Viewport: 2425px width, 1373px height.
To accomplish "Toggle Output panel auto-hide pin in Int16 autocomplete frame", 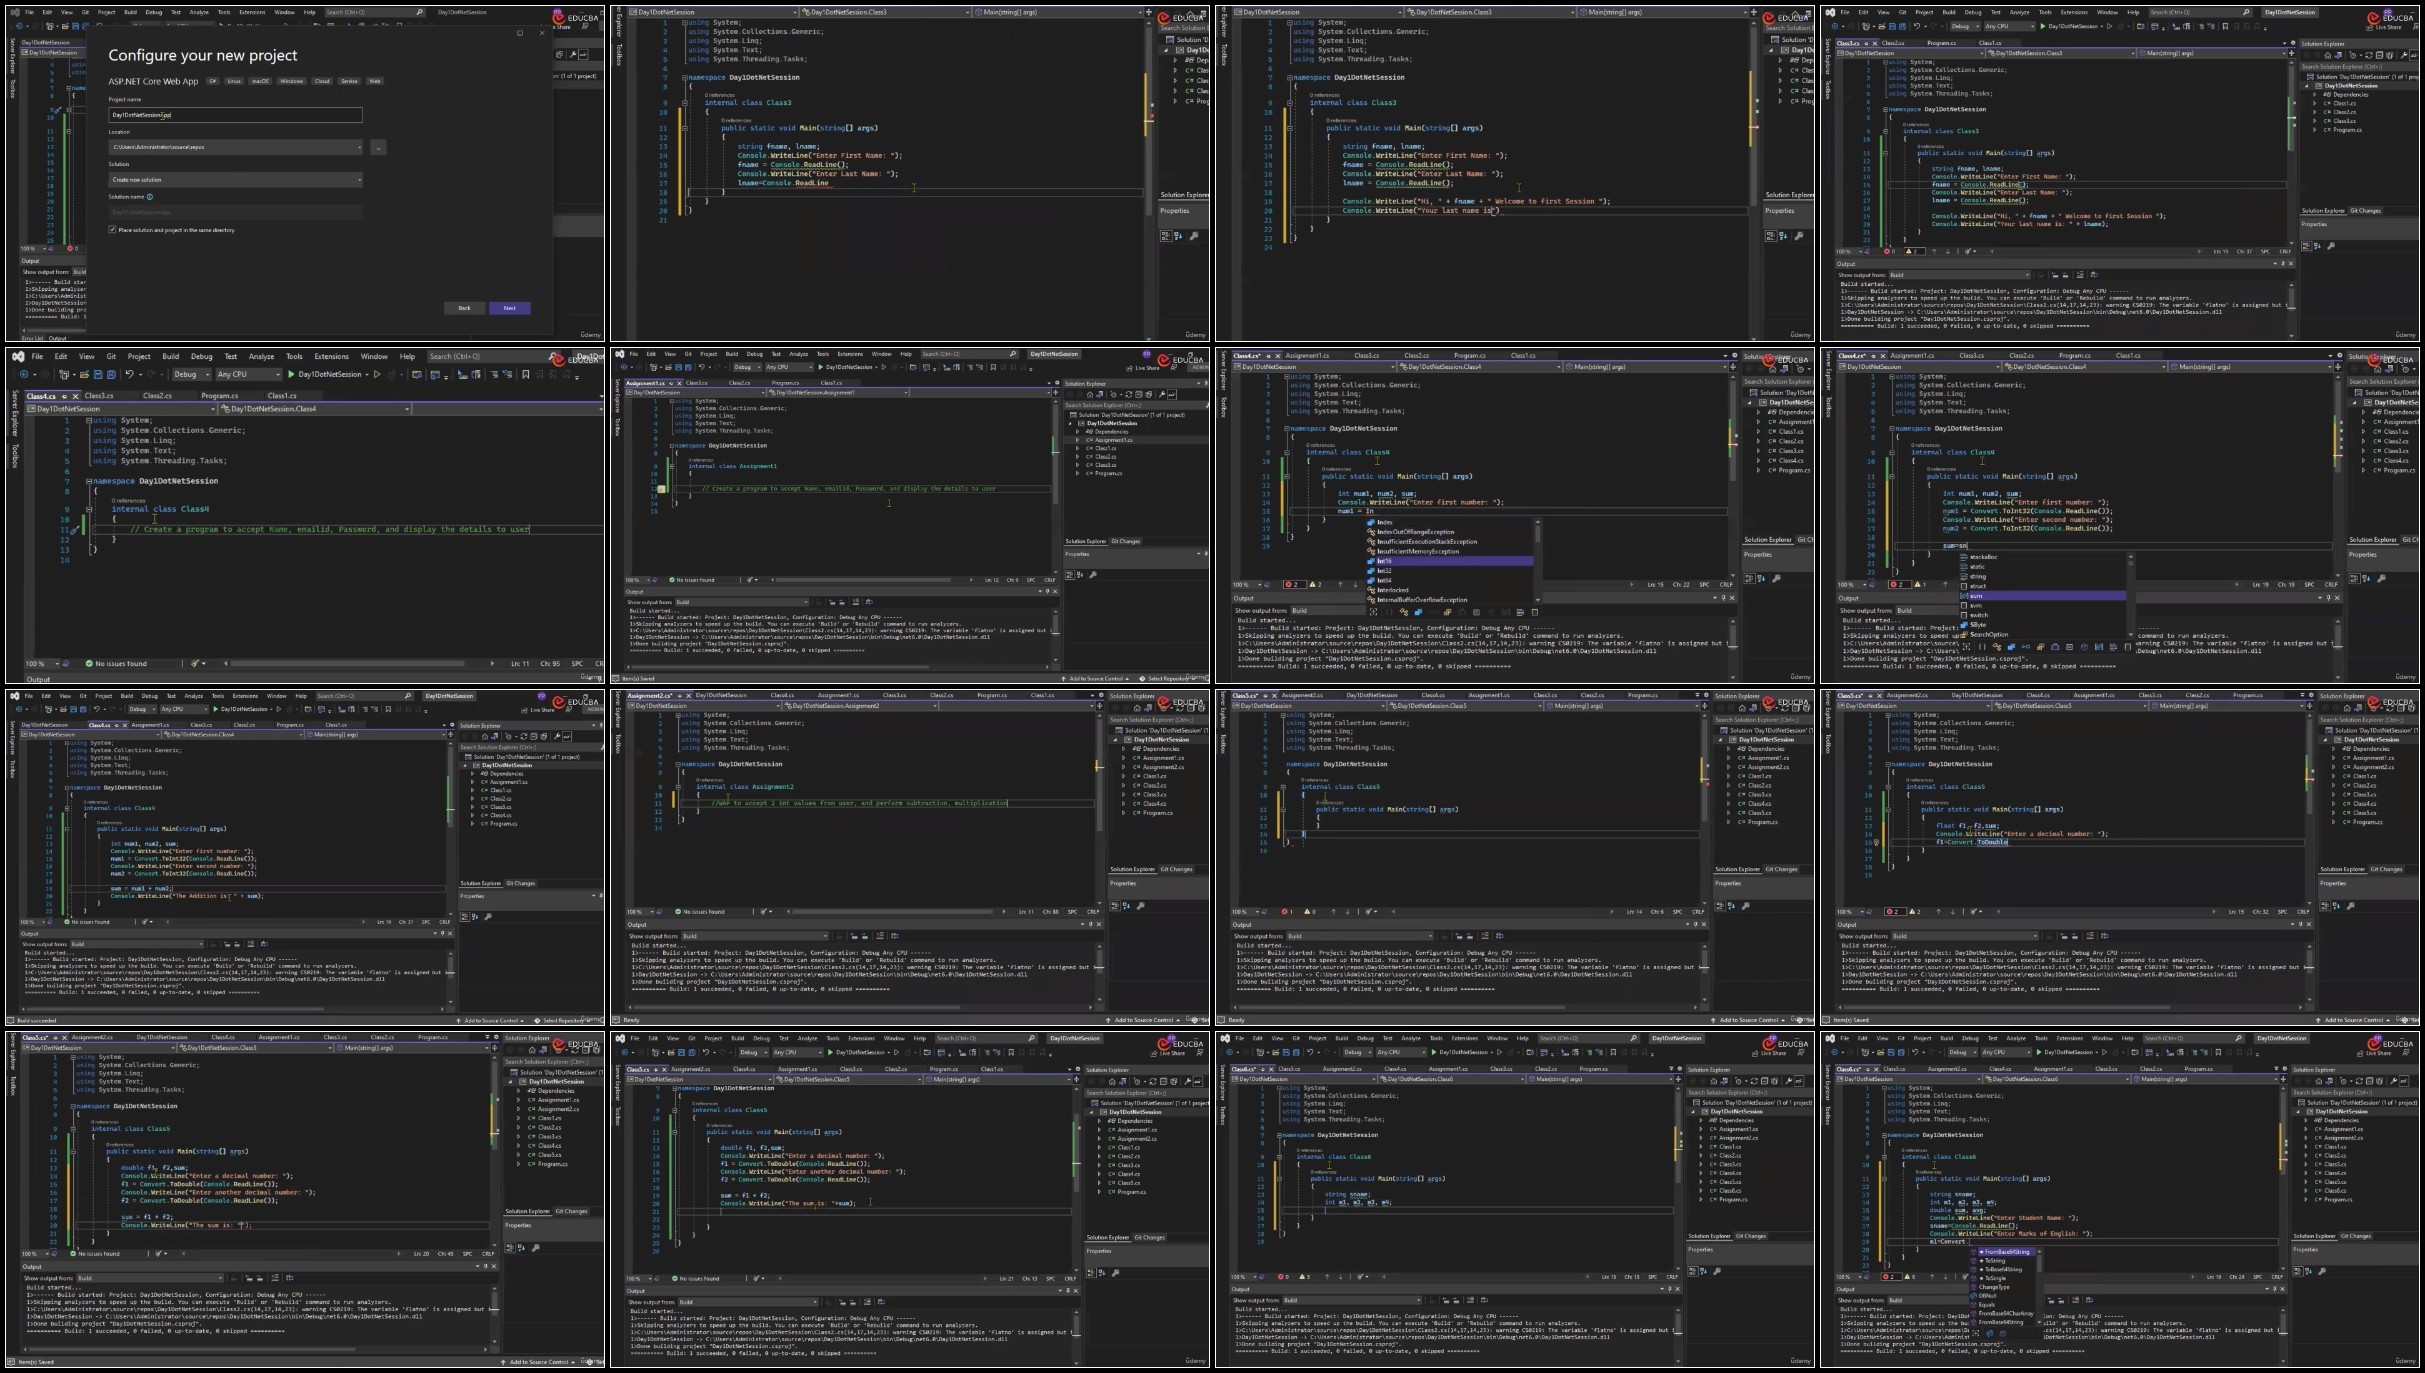I will point(1723,598).
